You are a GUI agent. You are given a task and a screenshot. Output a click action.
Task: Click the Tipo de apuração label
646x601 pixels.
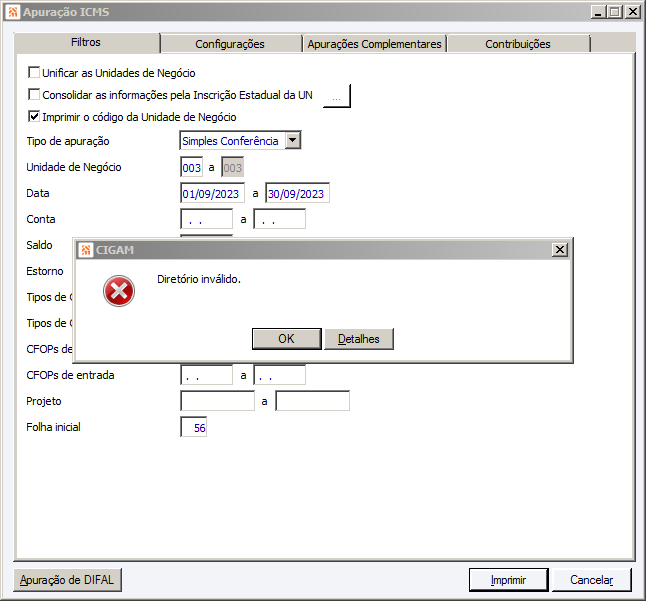pyautogui.click(x=68, y=141)
